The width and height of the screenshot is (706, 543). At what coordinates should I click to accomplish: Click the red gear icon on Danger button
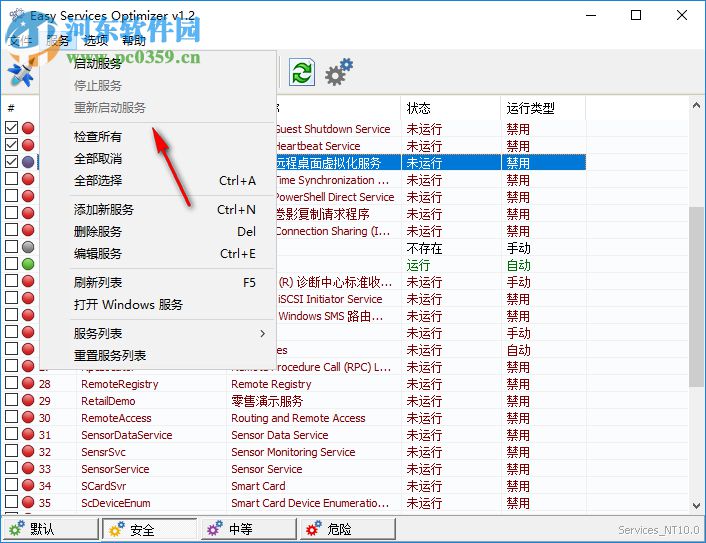pos(314,529)
